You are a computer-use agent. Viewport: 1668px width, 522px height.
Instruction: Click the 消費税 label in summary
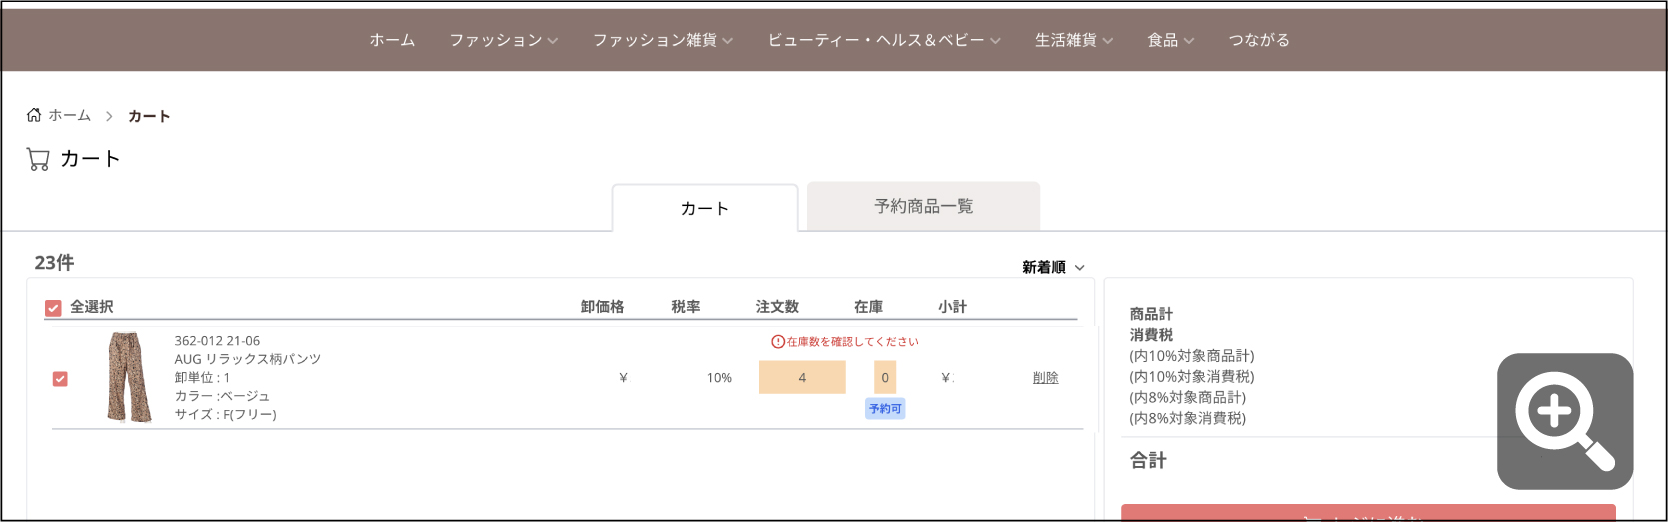point(1151,335)
